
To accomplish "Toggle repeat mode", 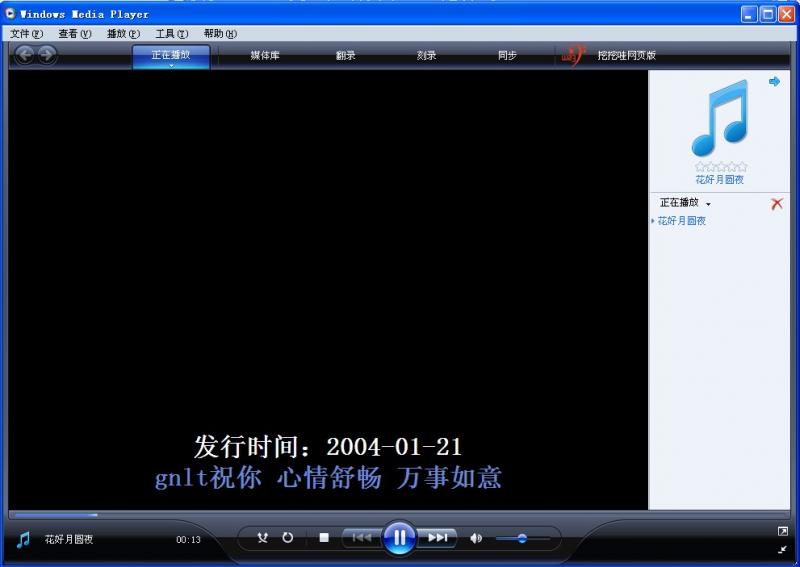I will pos(287,538).
